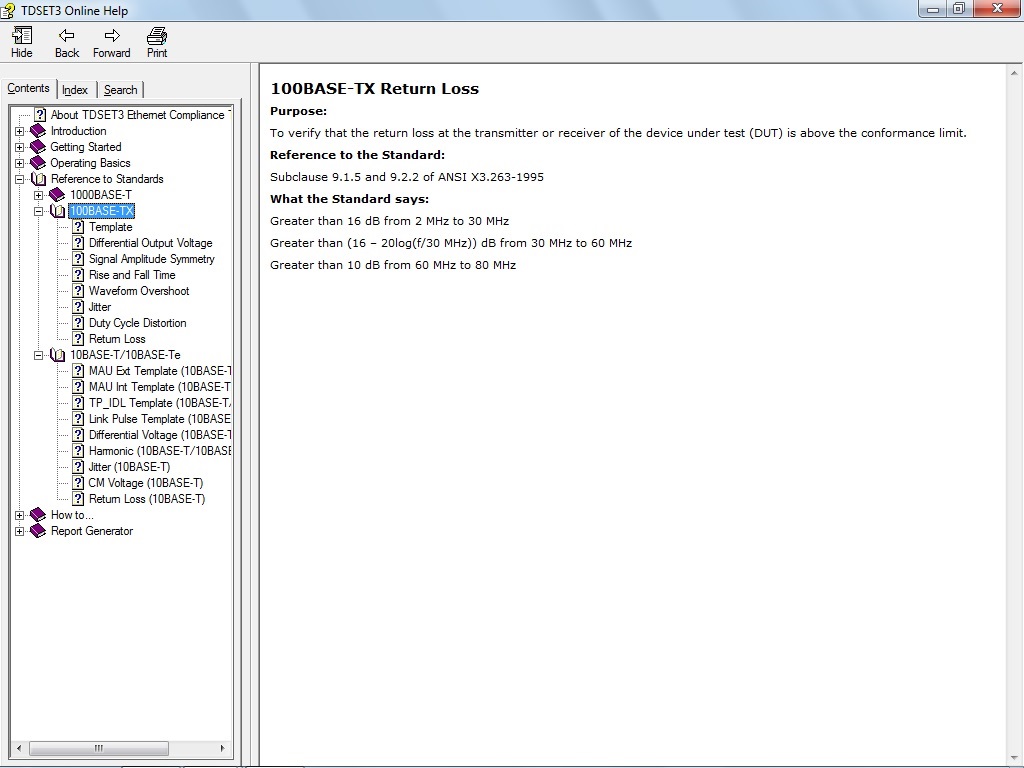Click topic icon beside MAU Ext Template

coord(78,371)
